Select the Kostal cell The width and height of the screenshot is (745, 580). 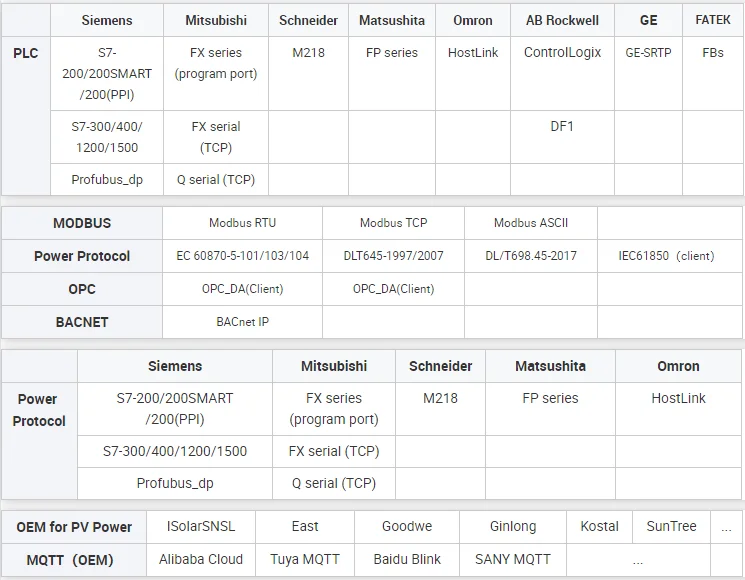click(x=600, y=527)
